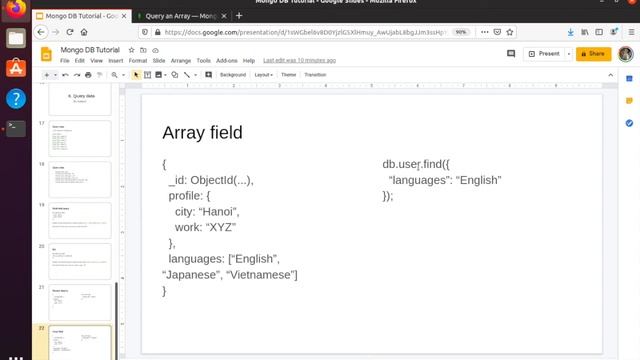Open the Help menu
Viewport: 640px width, 360px height.
249,60
